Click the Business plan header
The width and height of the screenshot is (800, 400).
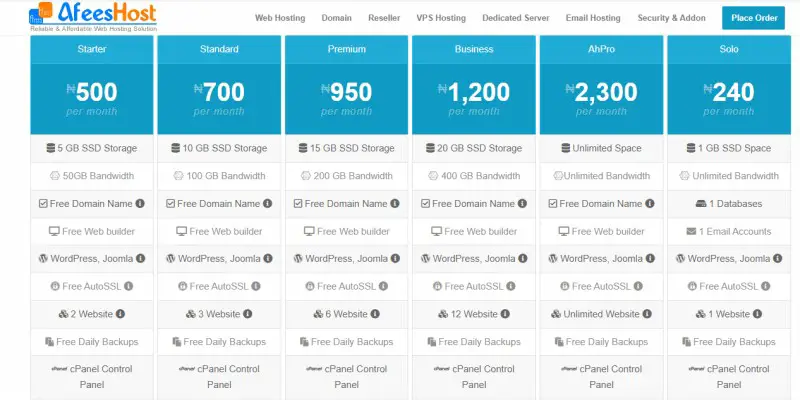(x=474, y=49)
